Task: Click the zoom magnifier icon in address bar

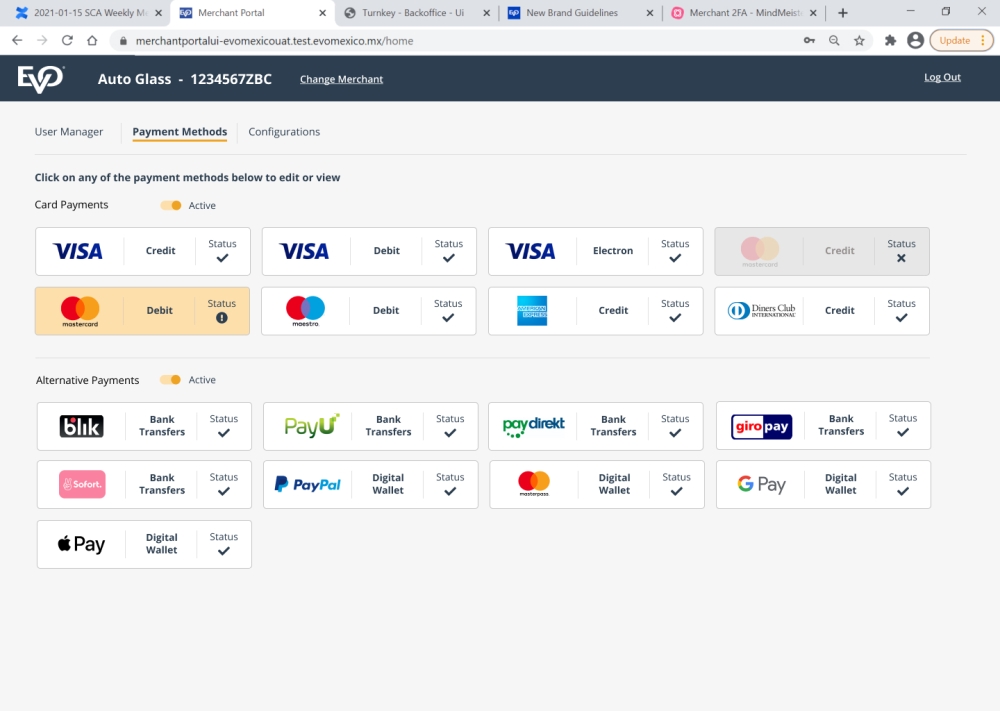Action: (x=834, y=40)
